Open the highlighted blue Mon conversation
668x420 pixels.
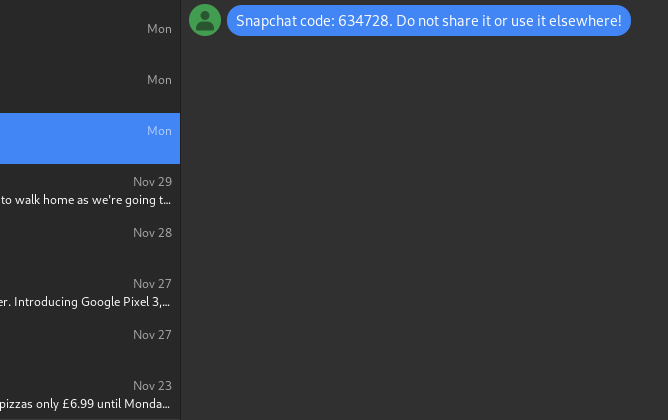tap(90, 138)
